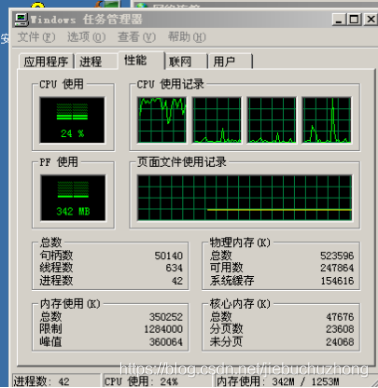This screenshot has height=388, width=378.
Task: Click the CPU usage gauge showing 24 %
Action: (72, 120)
